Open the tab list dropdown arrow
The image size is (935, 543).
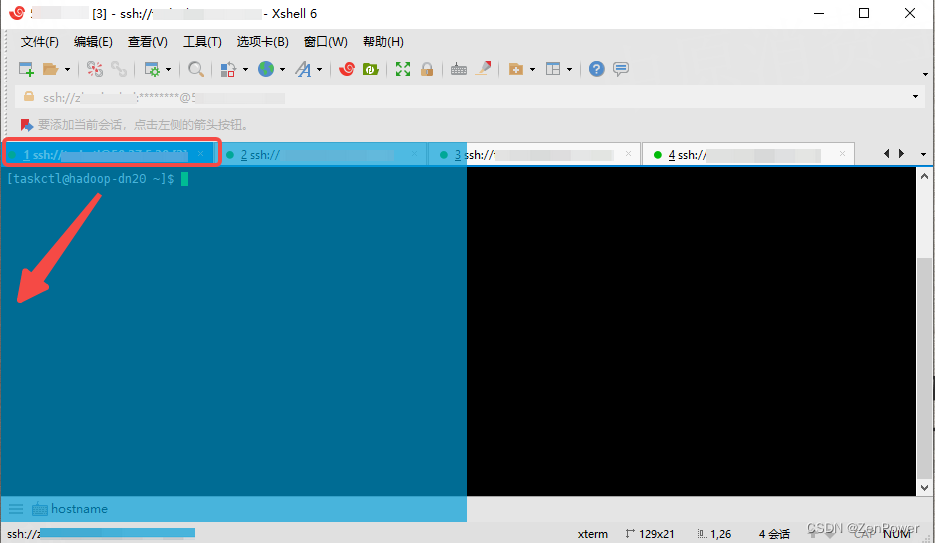pyautogui.click(x=923, y=154)
